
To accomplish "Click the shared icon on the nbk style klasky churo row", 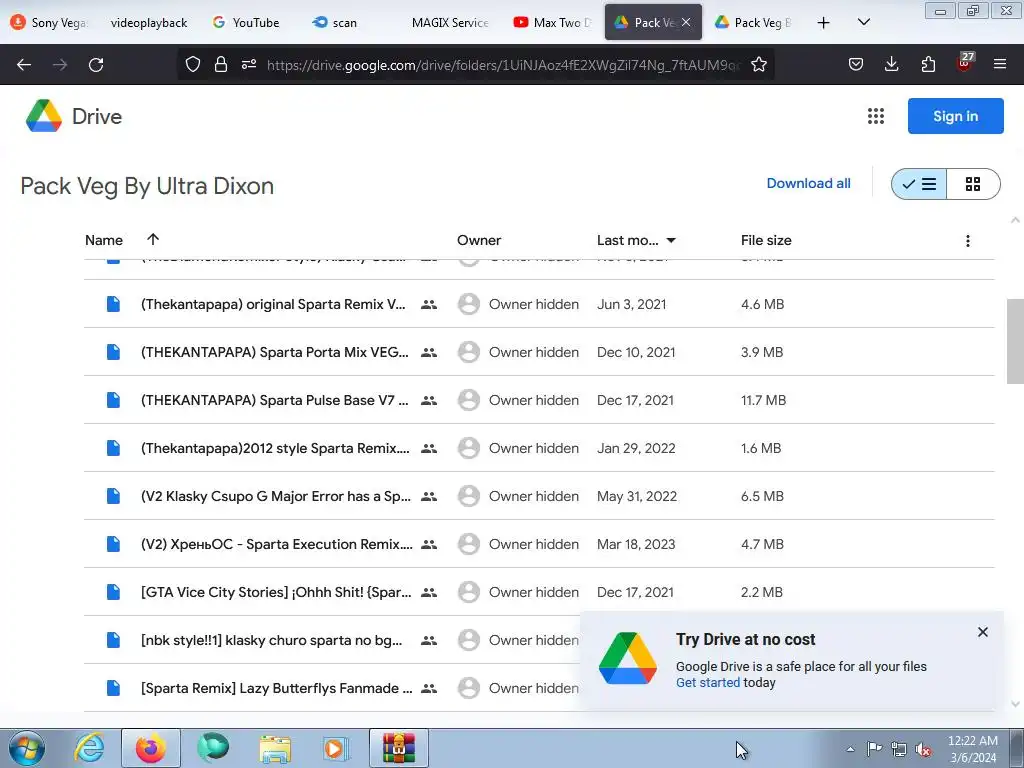I will 429,641.
